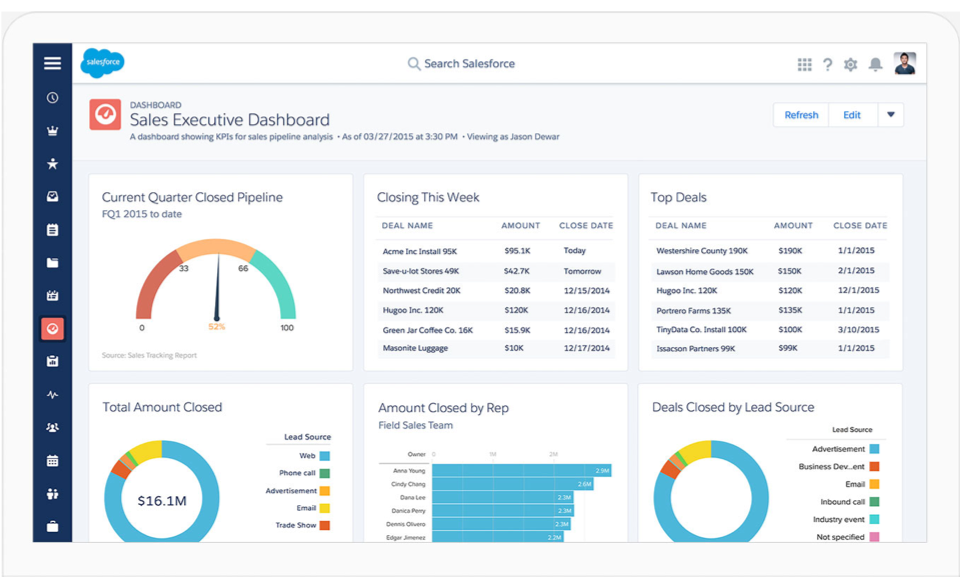Viewport: 960px width, 577px height.
Task: Open the setup gear icon
Action: click(850, 64)
